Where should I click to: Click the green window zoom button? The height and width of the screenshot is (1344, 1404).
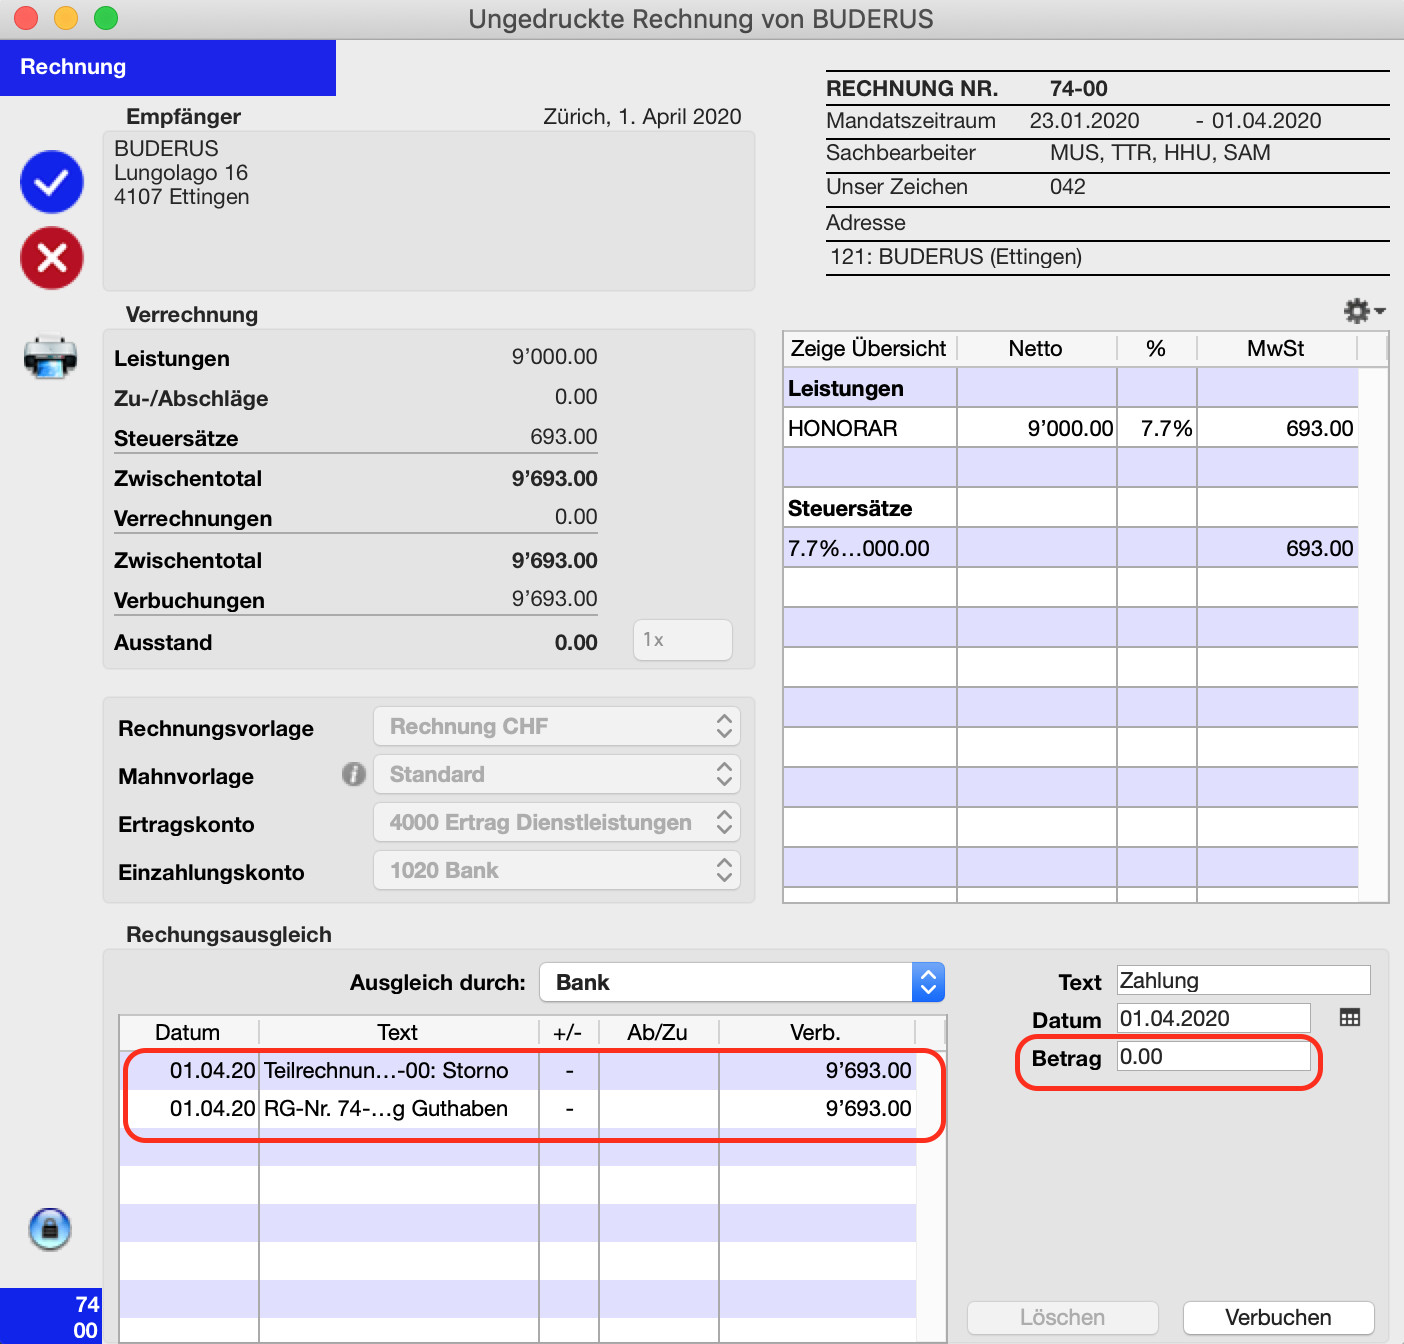click(x=106, y=18)
